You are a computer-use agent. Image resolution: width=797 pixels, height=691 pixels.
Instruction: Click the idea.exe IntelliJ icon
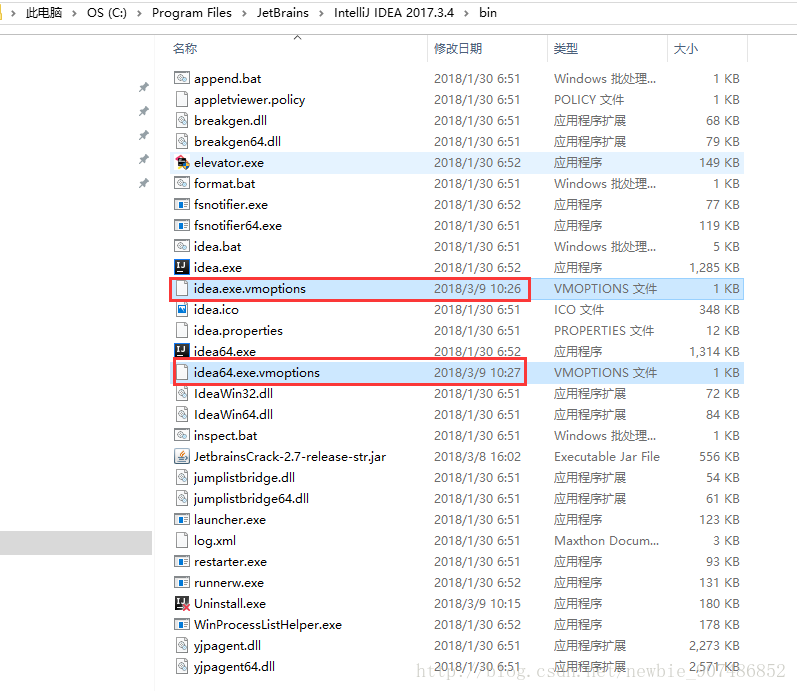182,267
